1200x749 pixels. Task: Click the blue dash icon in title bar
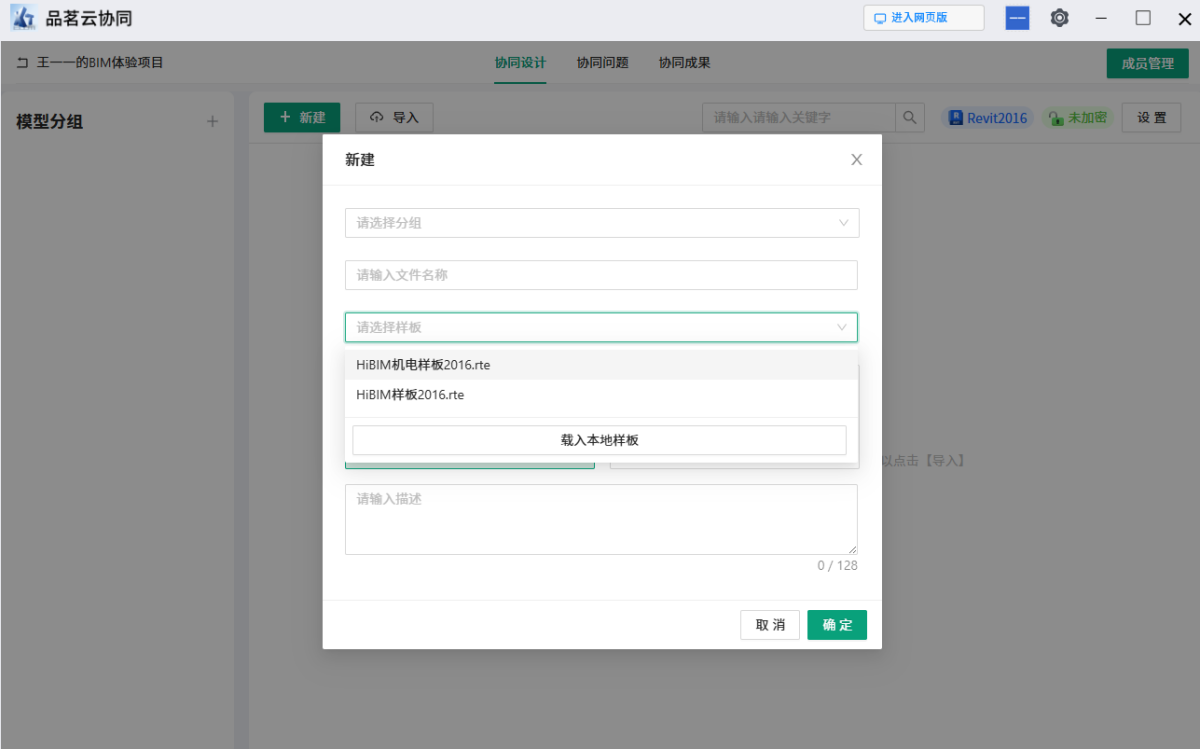1017,18
